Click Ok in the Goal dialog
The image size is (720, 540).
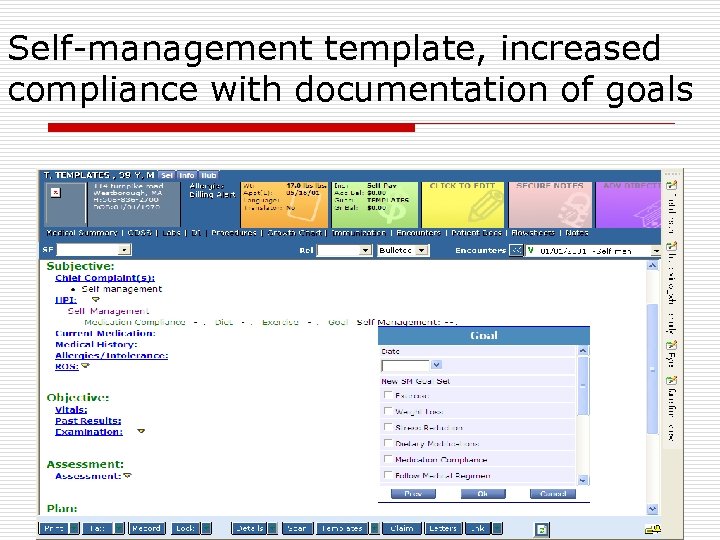[483, 494]
